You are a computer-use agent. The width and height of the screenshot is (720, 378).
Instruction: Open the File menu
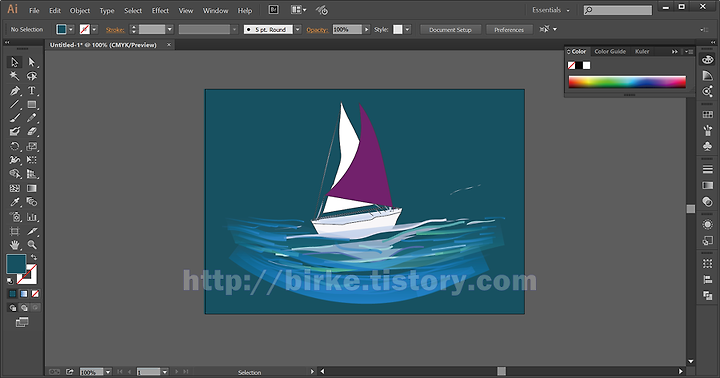pyautogui.click(x=34, y=10)
